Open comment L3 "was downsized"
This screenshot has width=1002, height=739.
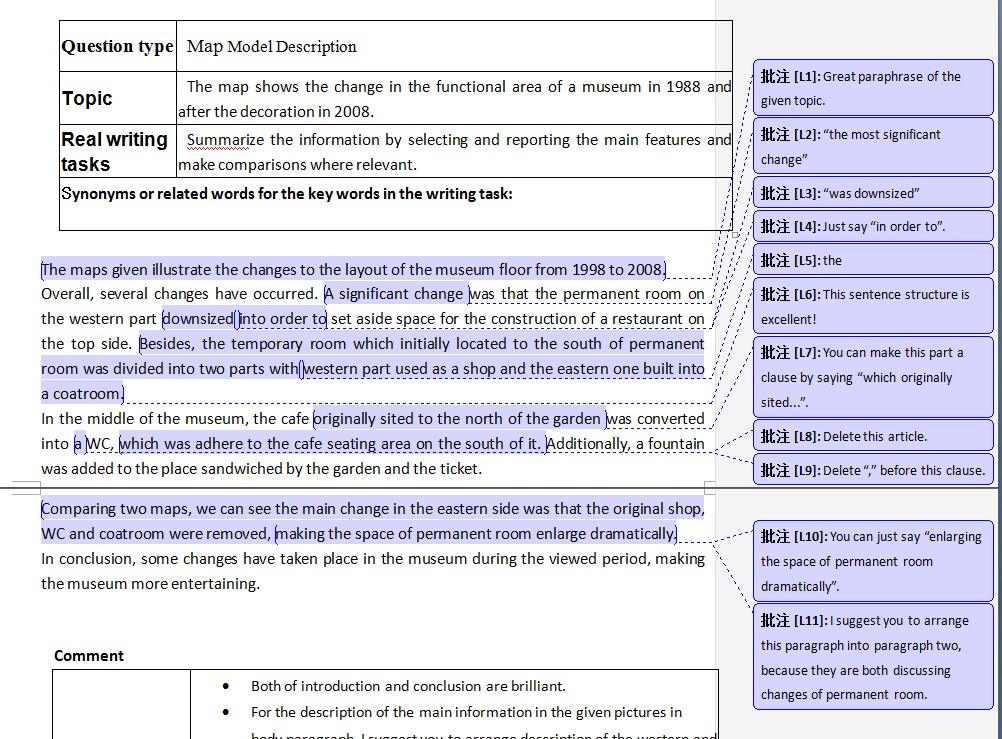[873, 193]
